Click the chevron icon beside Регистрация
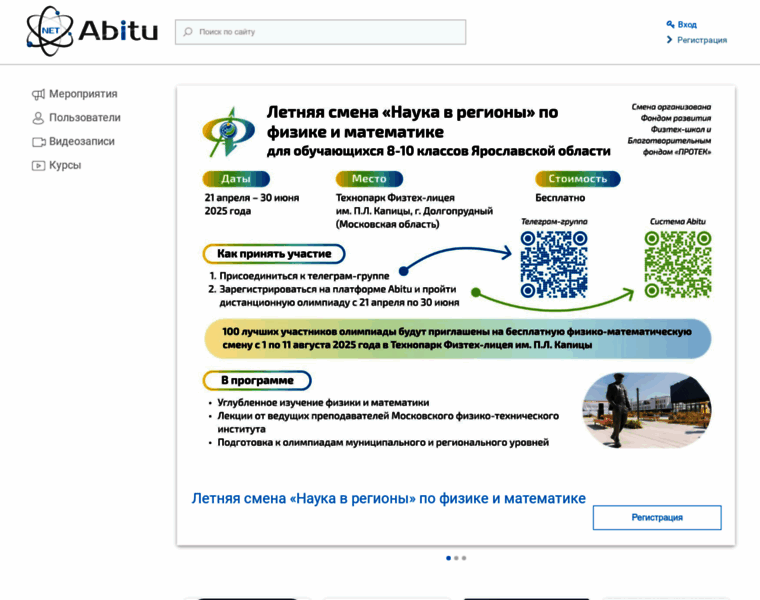This screenshot has height=600, width=760. pos(669,40)
